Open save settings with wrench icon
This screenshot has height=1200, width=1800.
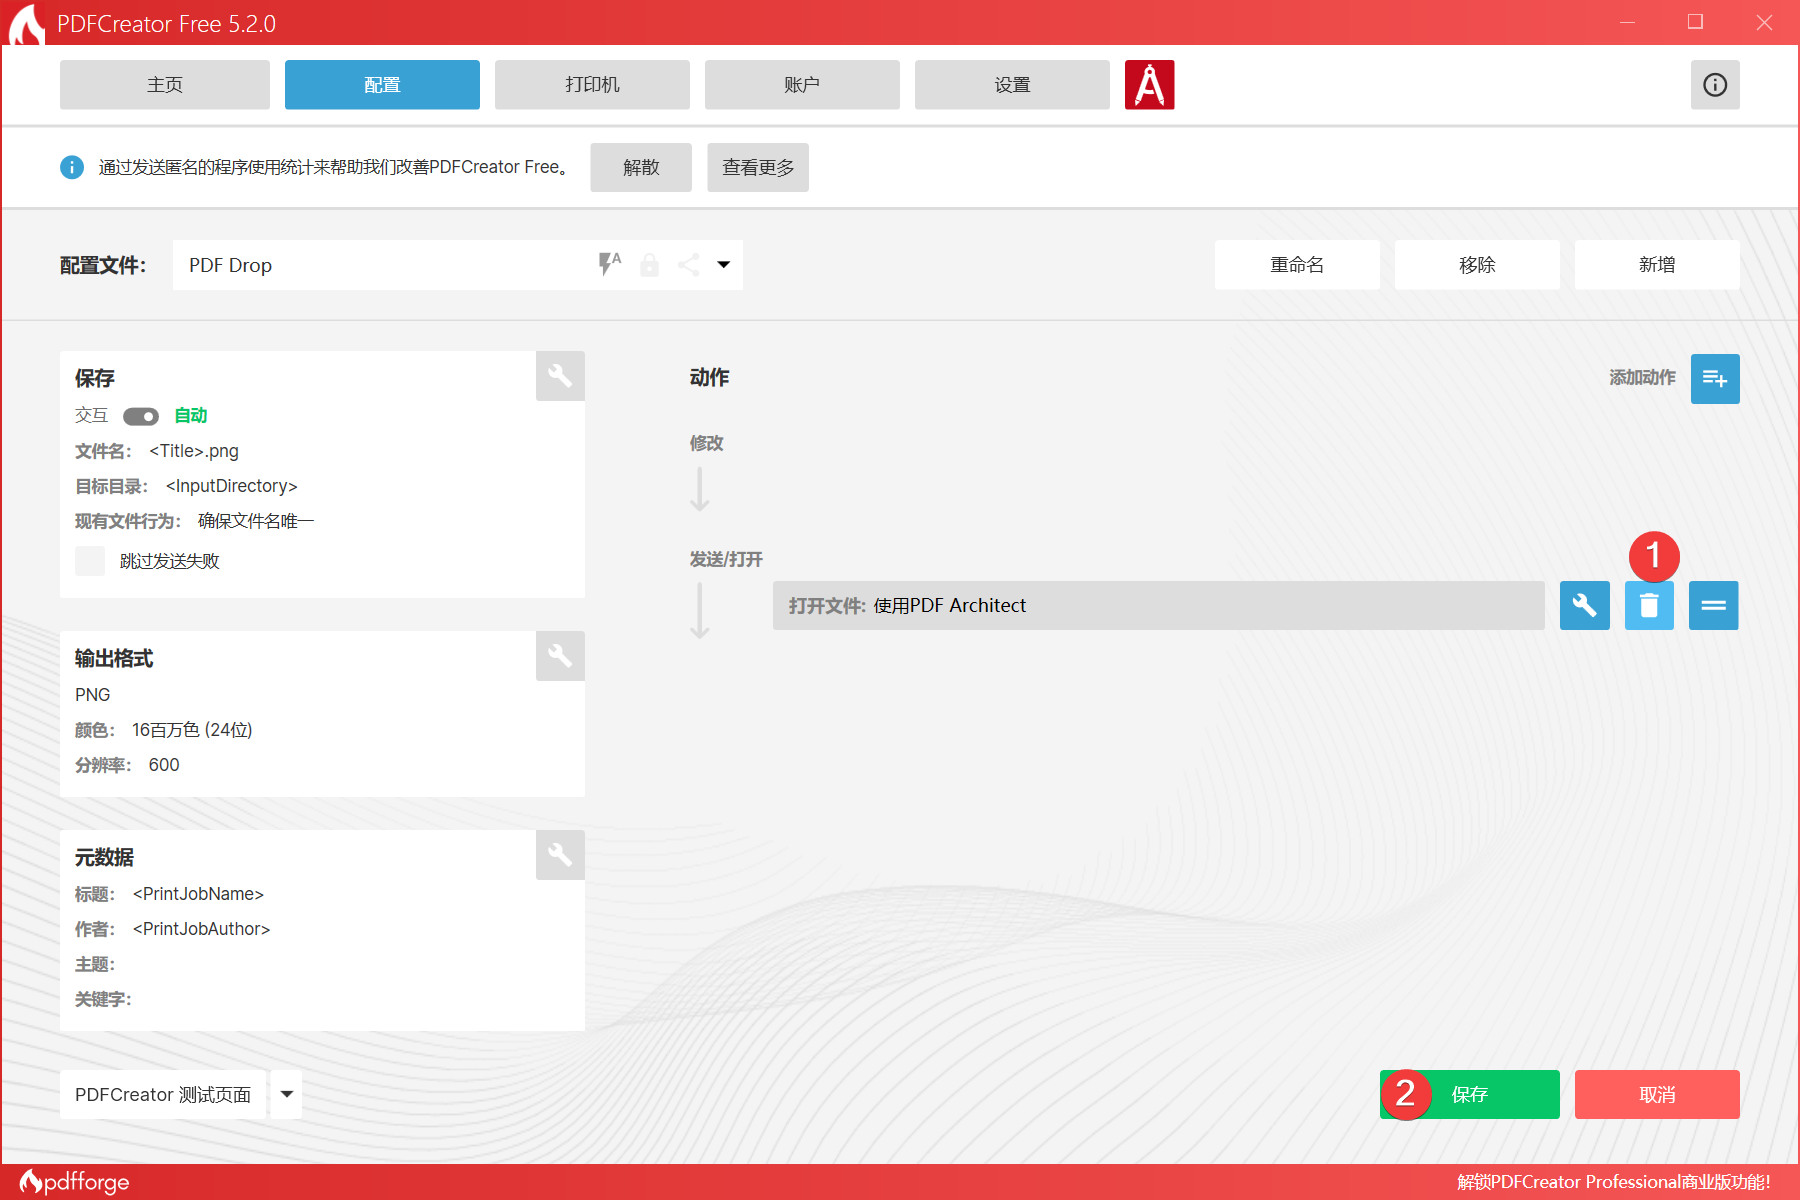point(560,376)
